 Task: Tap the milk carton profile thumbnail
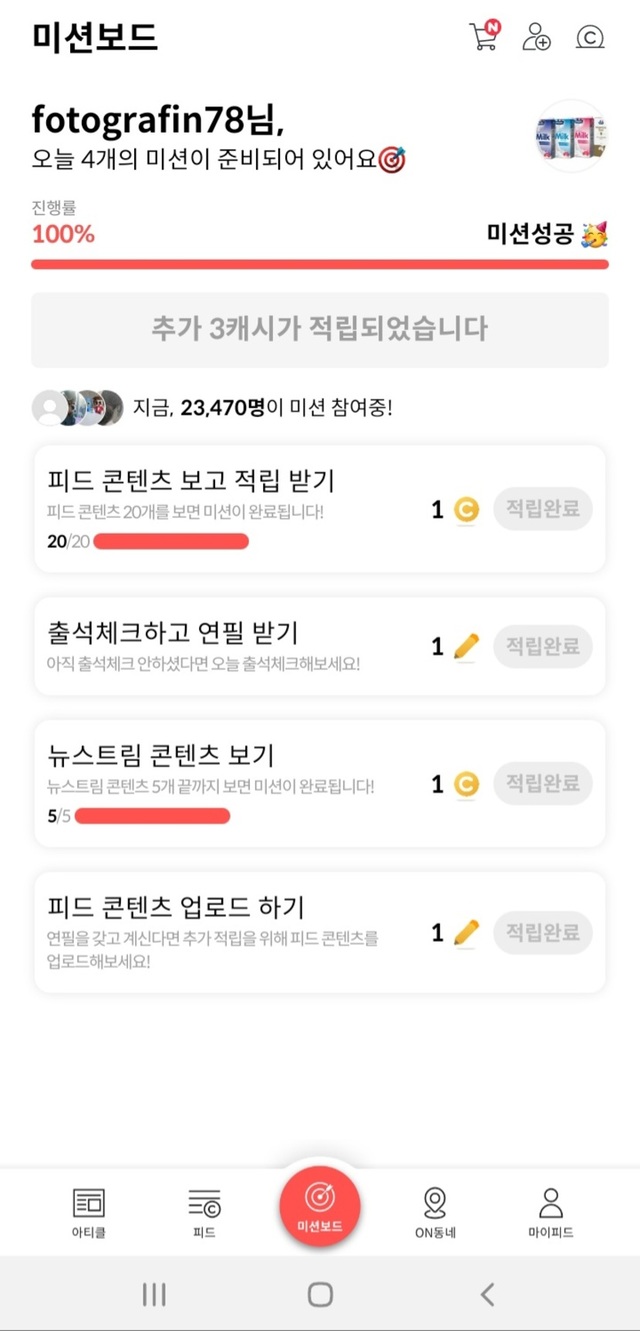click(x=571, y=137)
